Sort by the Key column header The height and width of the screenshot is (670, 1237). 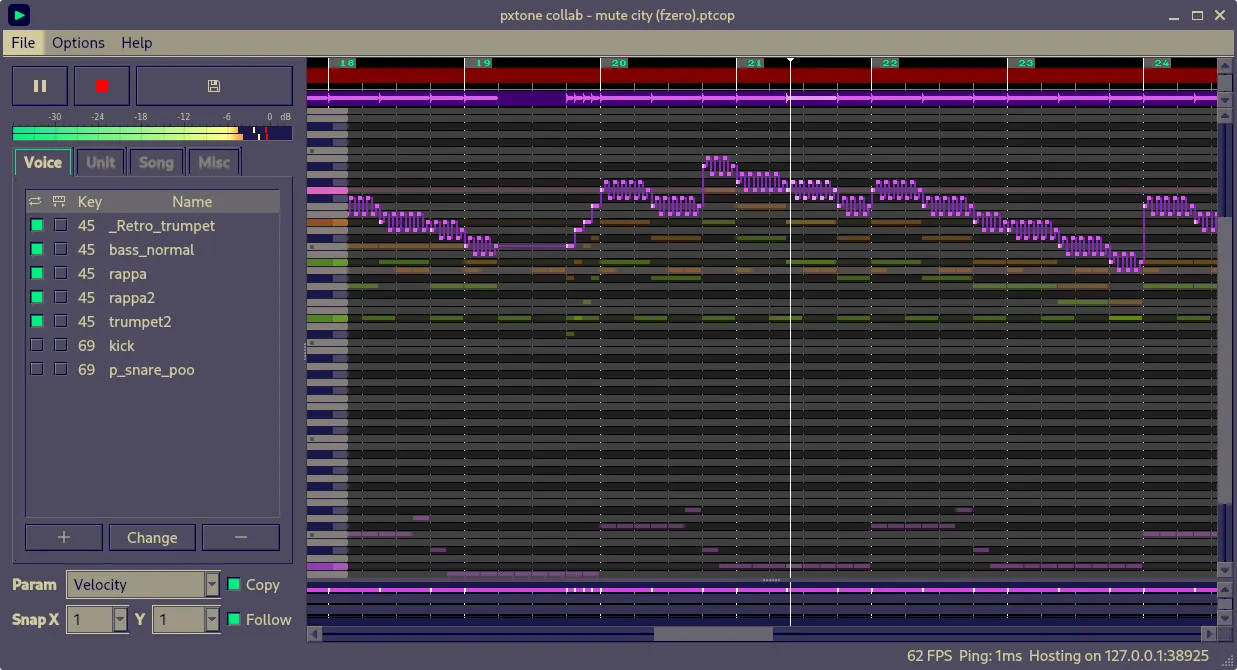click(90, 201)
